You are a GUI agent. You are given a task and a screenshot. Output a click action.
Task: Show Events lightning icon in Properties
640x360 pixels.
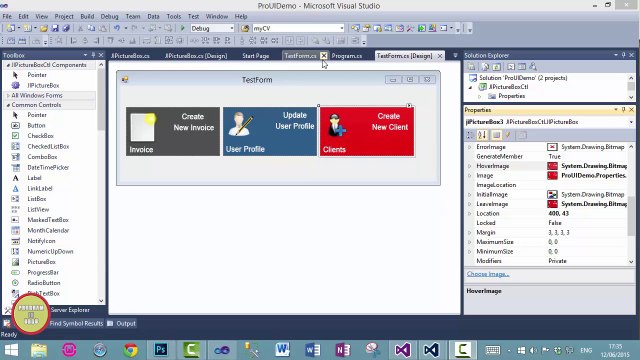508,135
